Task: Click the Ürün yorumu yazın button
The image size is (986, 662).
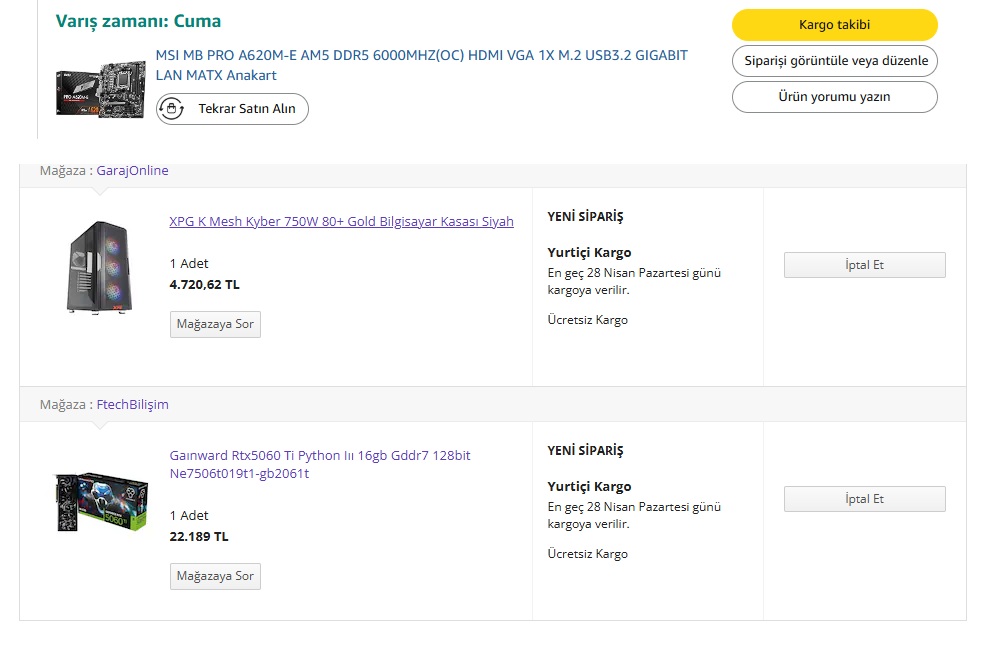Action: point(835,97)
